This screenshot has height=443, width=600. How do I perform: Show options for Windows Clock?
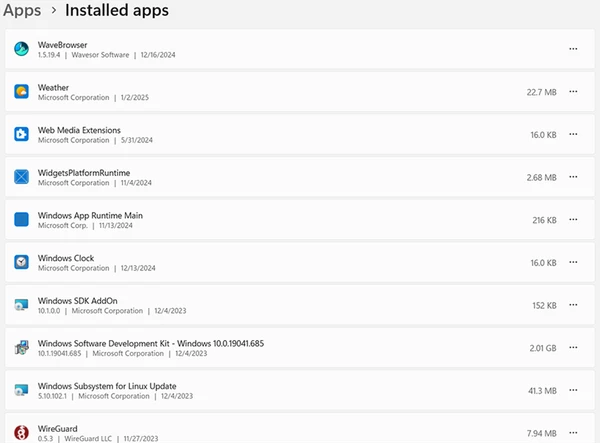[573, 262]
